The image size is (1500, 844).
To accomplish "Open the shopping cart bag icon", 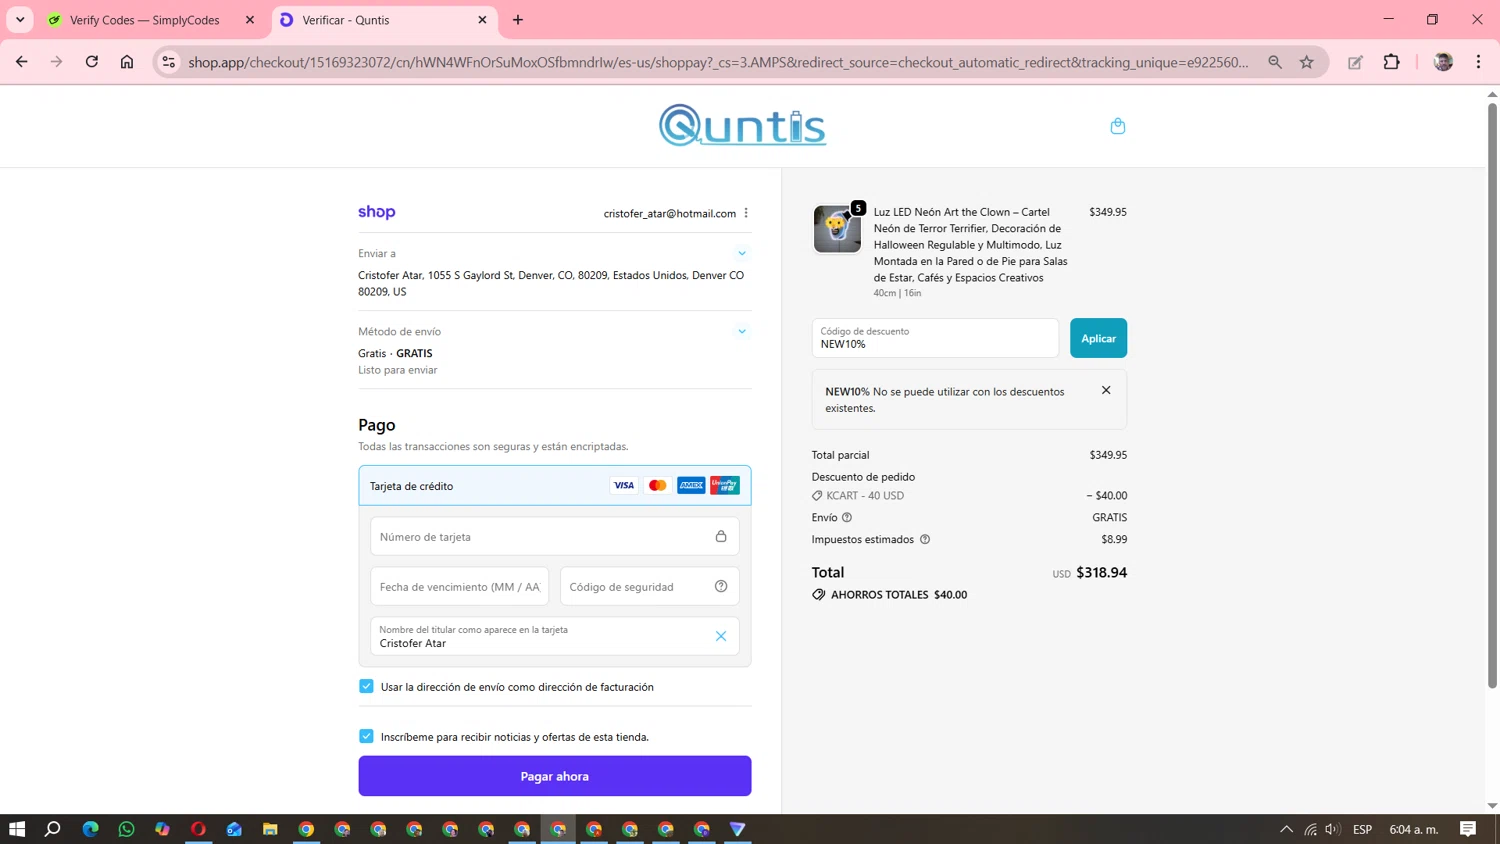I will pyautogui.click(x=1118, y=126).
